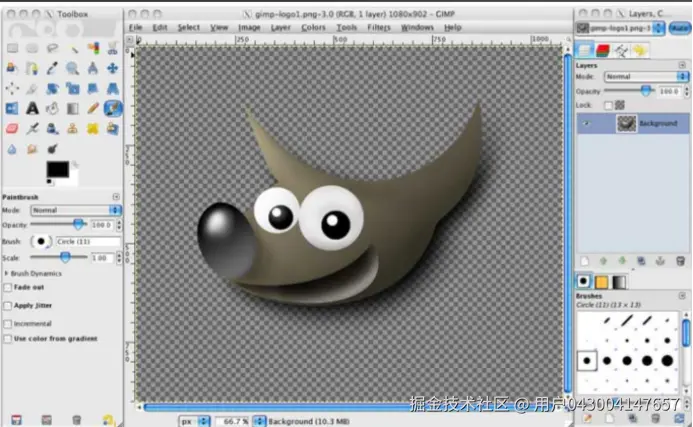Open the Layer menu
The height and width of the screenshot is (427, 693).
281,27
